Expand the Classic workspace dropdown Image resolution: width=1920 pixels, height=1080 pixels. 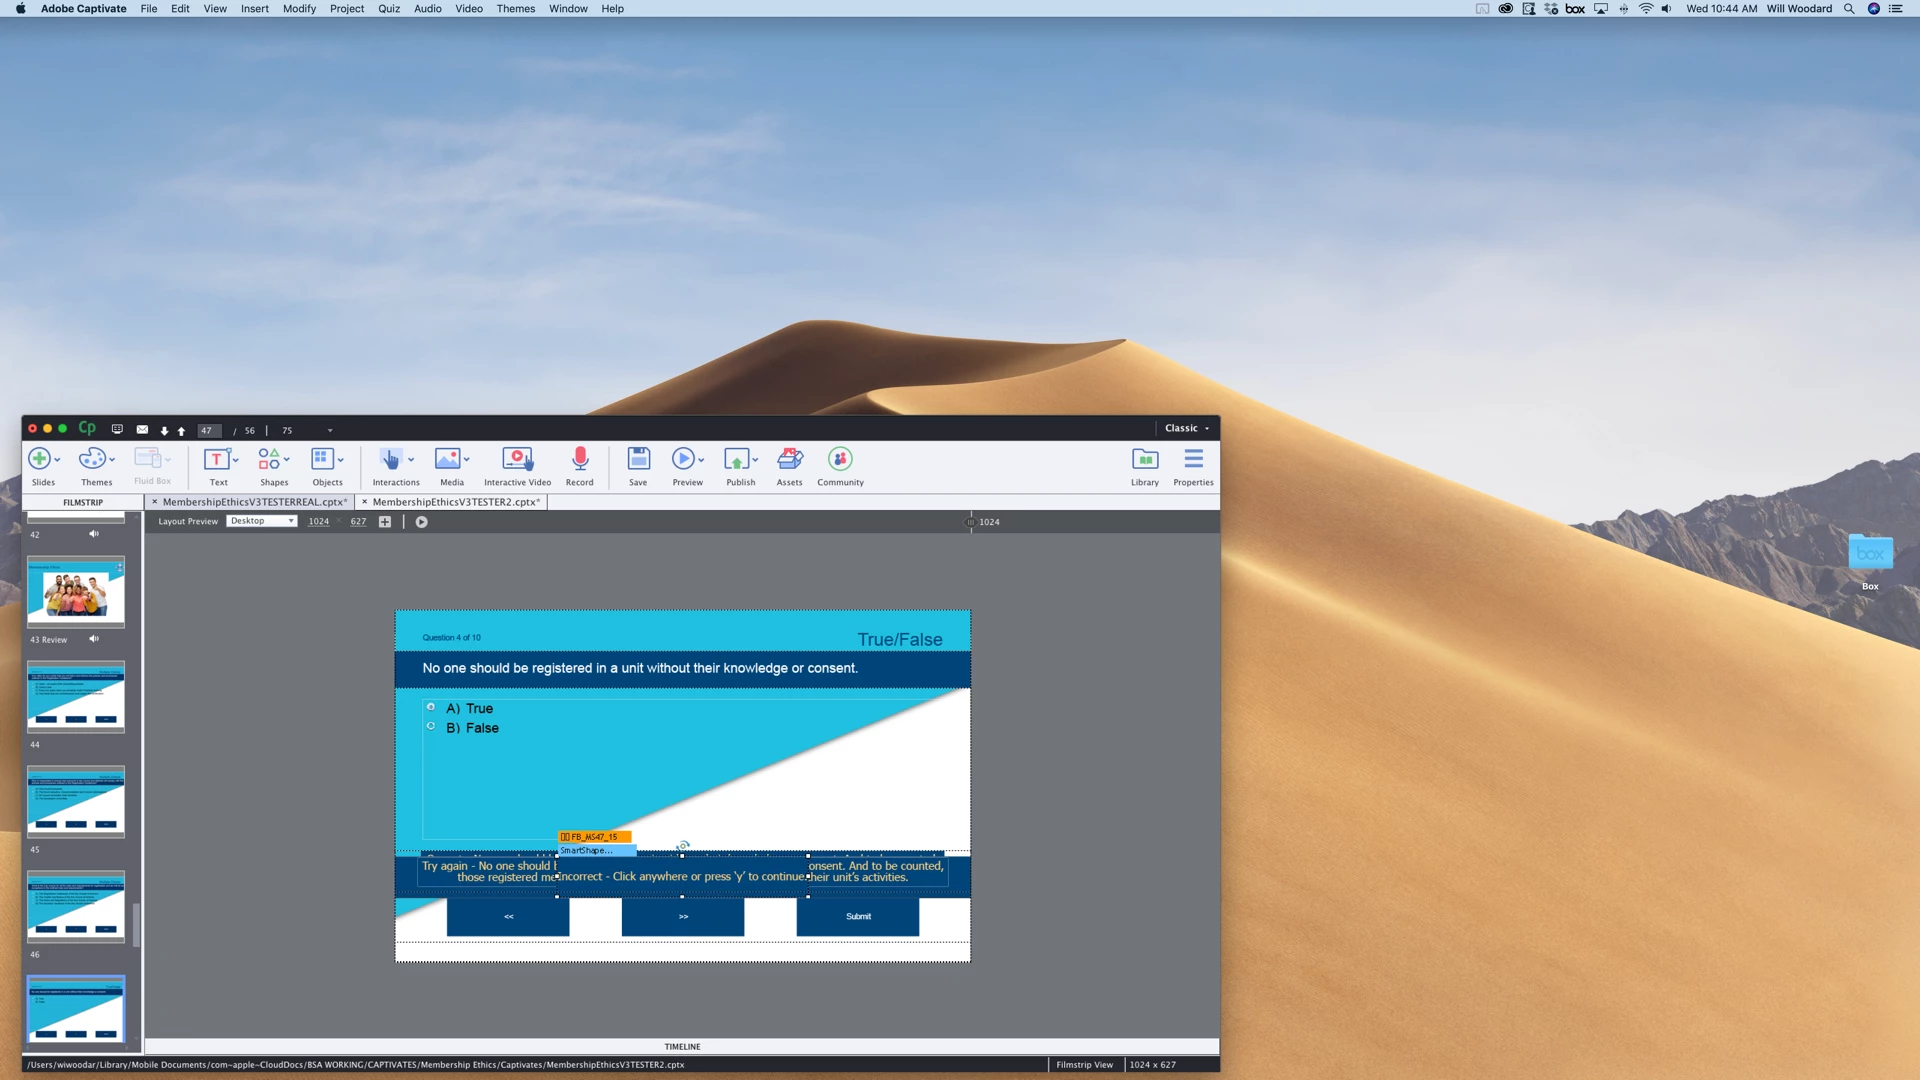[x=1187, y=428]
